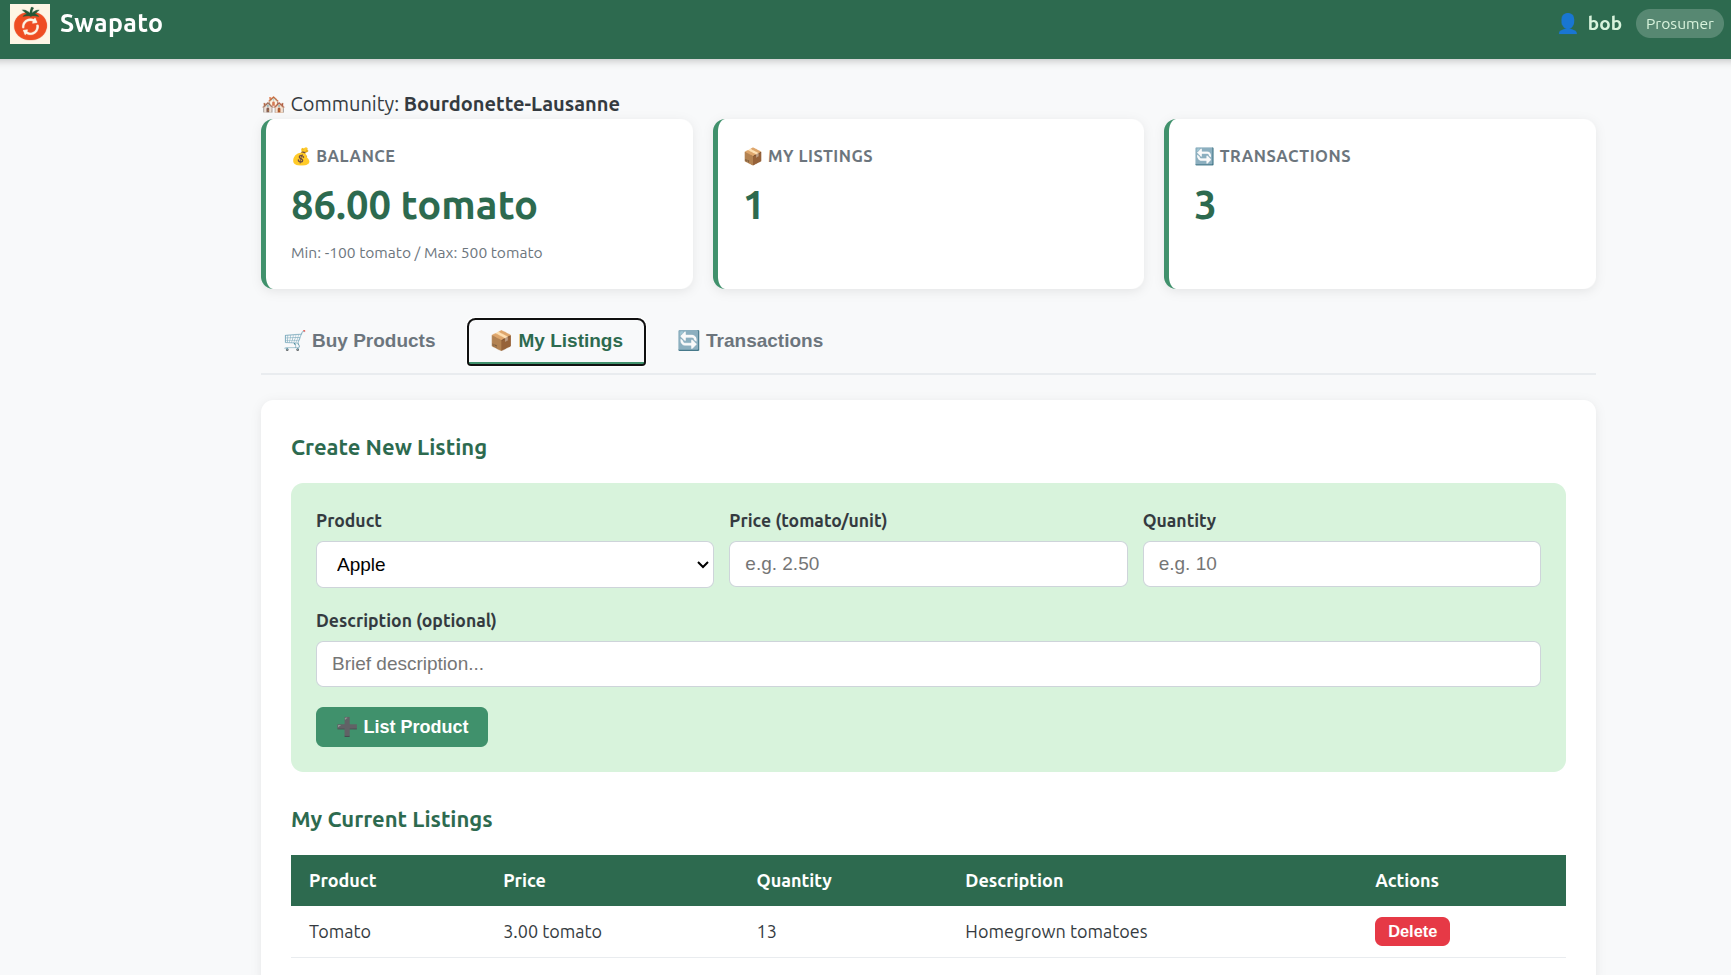Click the shopping cart icon in Buy Products tab
This screenshot has width=1731, height=975.
point(294,341)
